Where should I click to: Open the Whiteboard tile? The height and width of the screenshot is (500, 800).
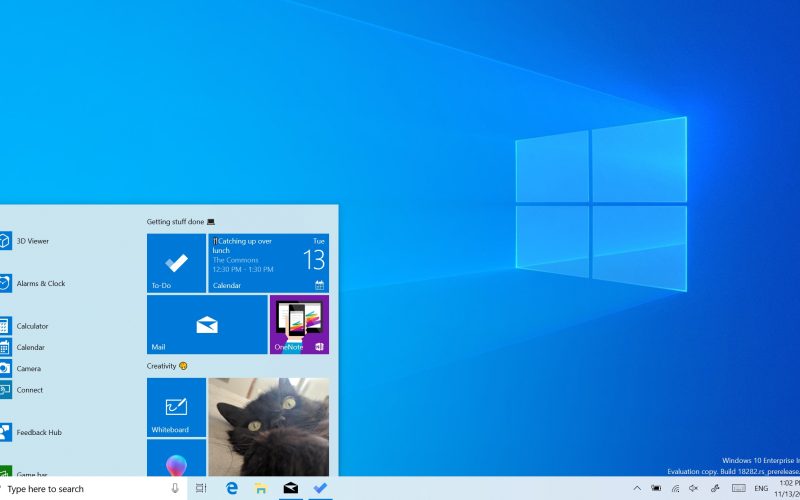[x=176, y=407]
